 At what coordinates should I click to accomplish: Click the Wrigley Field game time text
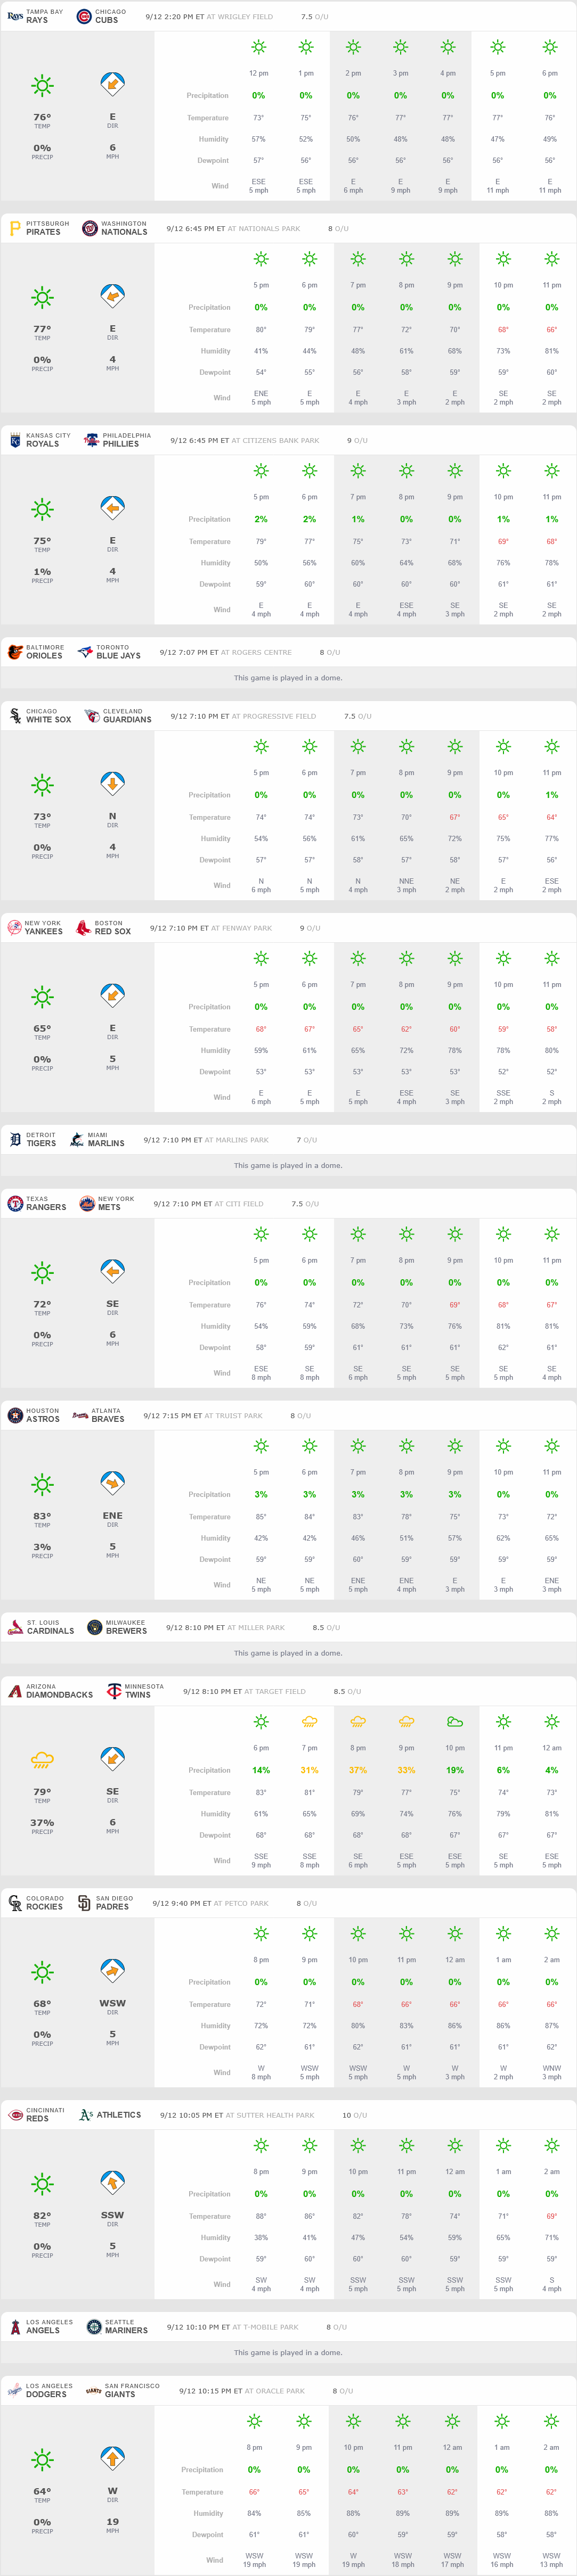[x=175, y=17]
